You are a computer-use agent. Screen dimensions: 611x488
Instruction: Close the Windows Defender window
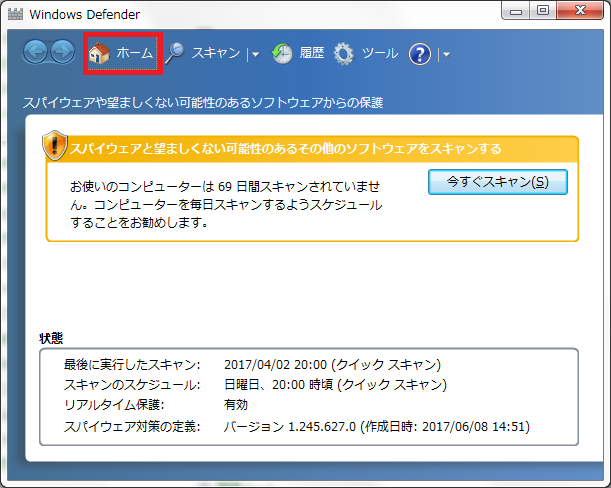580,11
